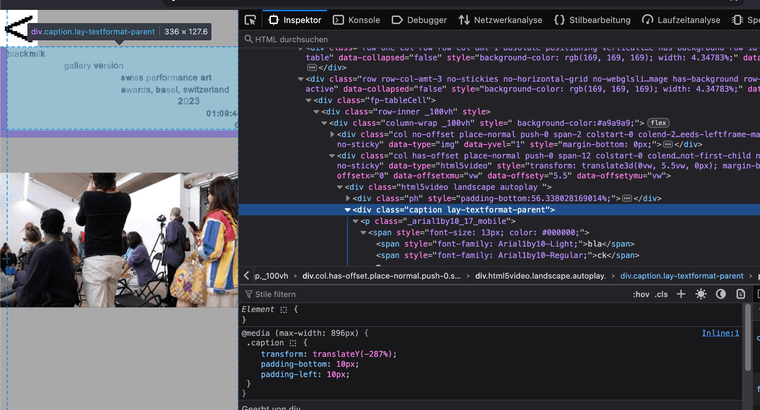The height and width of the screenshot is (410, 760).
Task: Select div.col.has-offset breadcrumb
Action: [381, 276]
